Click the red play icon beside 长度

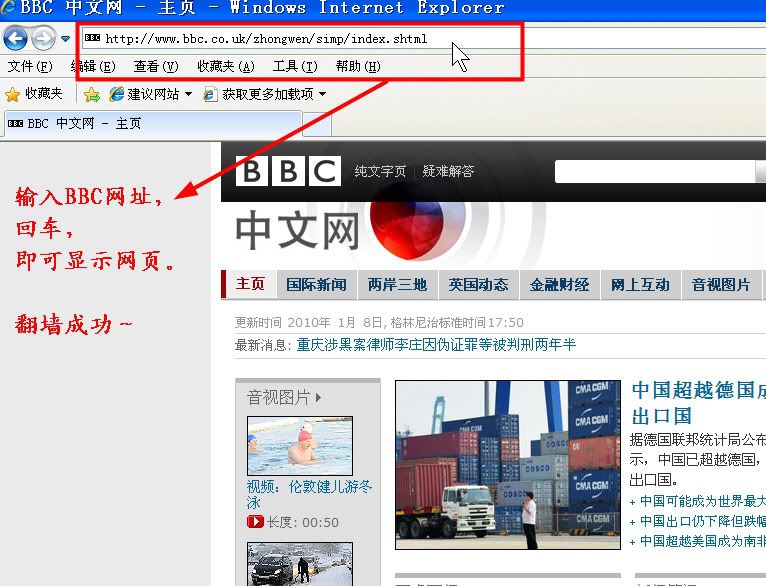click(x=255, y=522)
